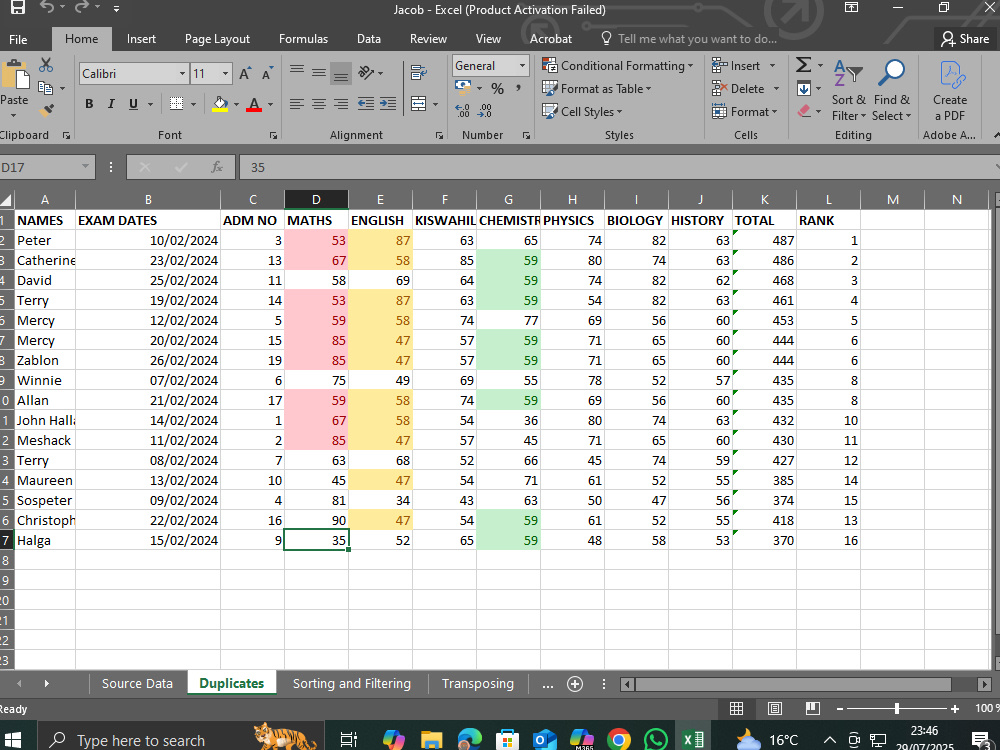Screen dimensions: 1000x750
Task: Apply the red font color A
Action: point(254,104)
